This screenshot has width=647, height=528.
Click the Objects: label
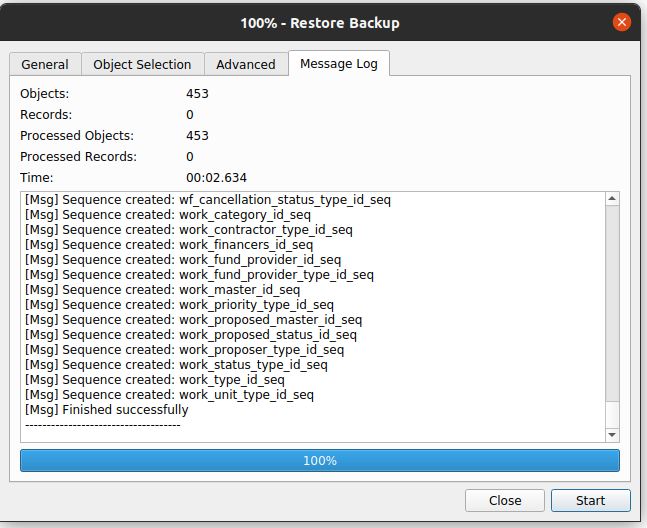[45, 94]
